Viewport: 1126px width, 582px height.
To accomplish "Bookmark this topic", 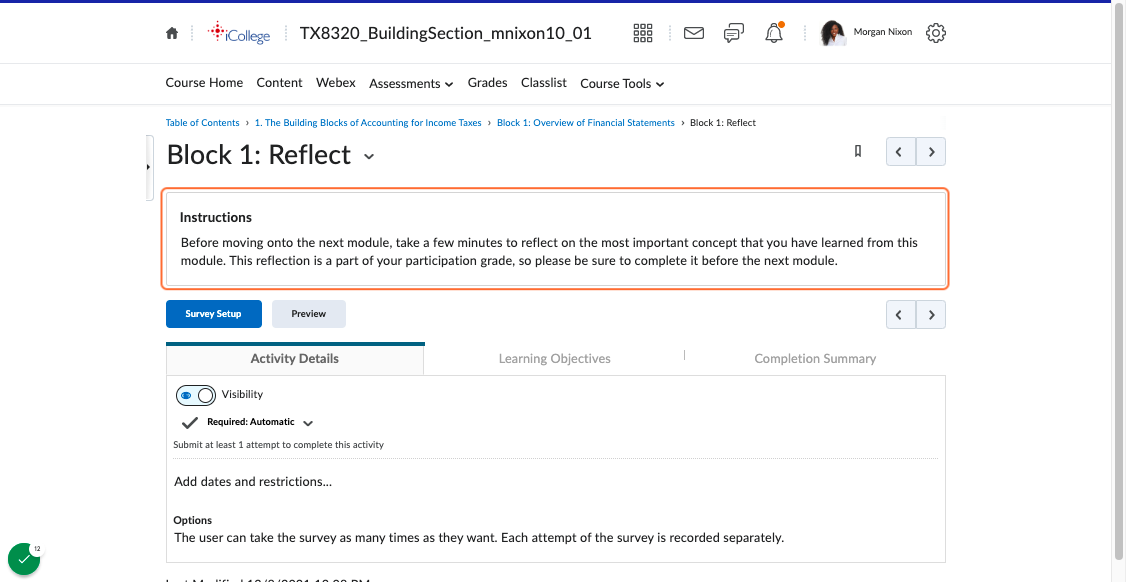I will tap(857, 151).
